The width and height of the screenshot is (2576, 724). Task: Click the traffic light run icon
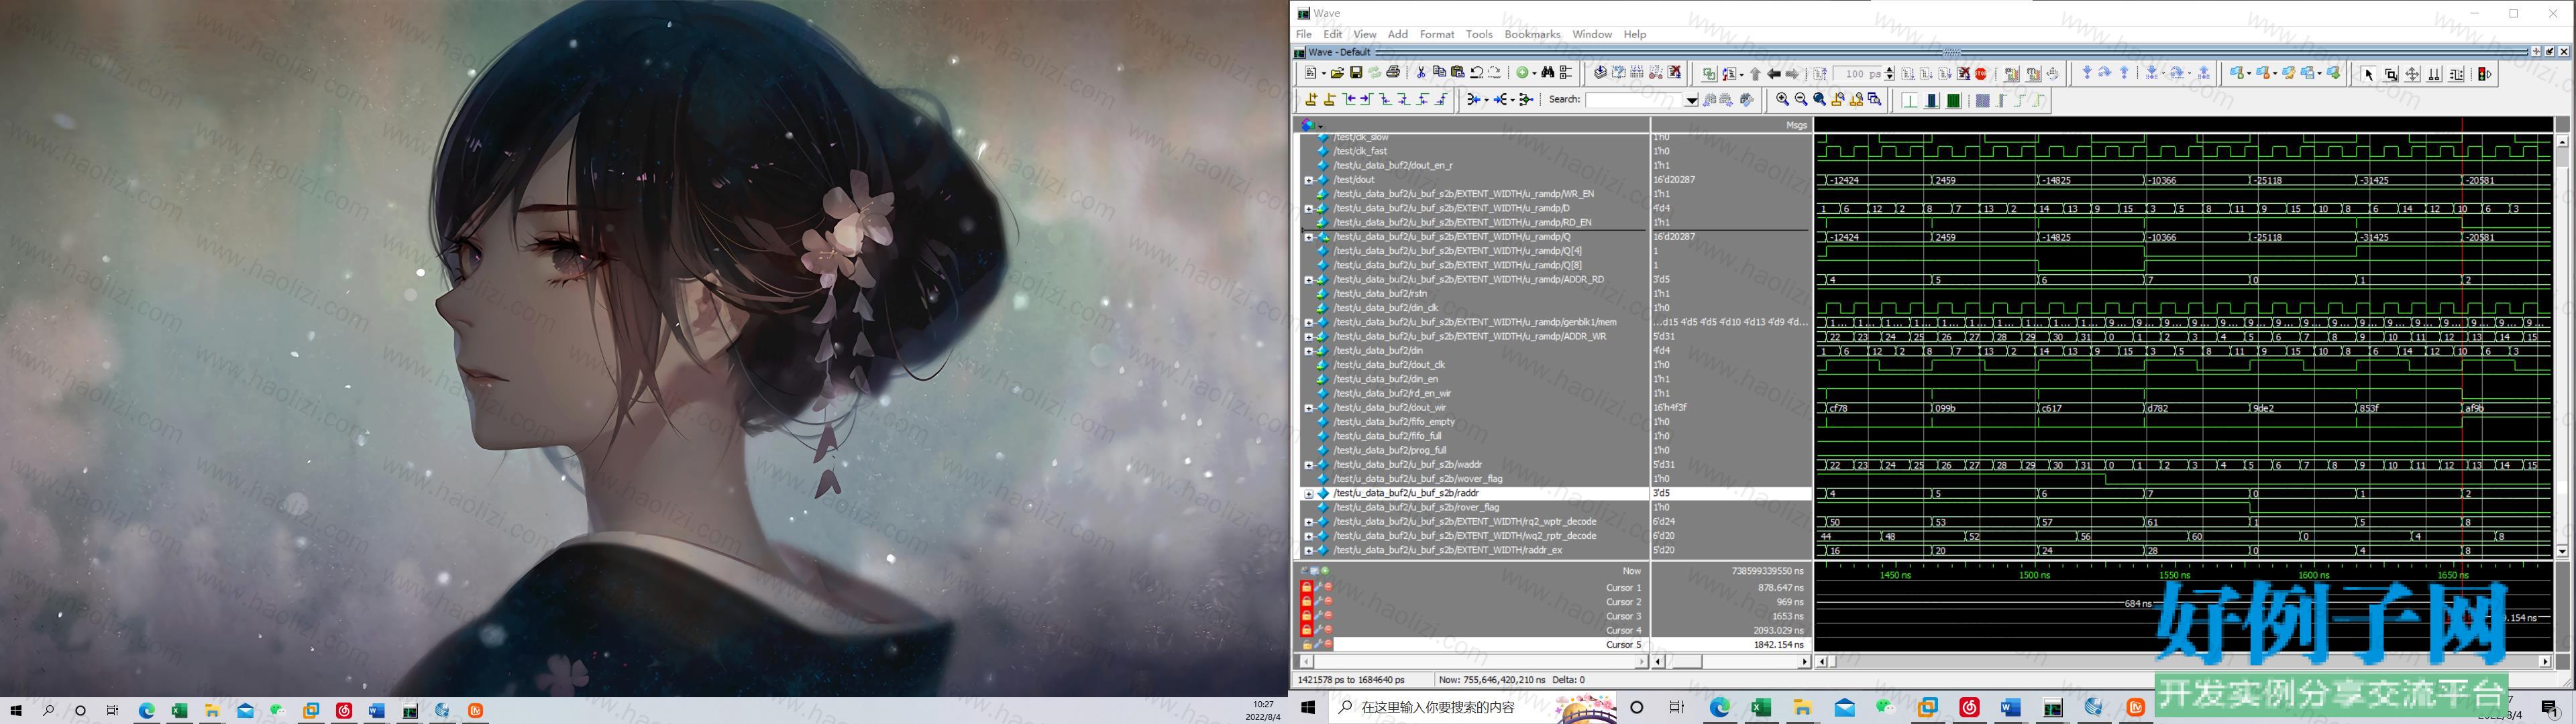2485,74
